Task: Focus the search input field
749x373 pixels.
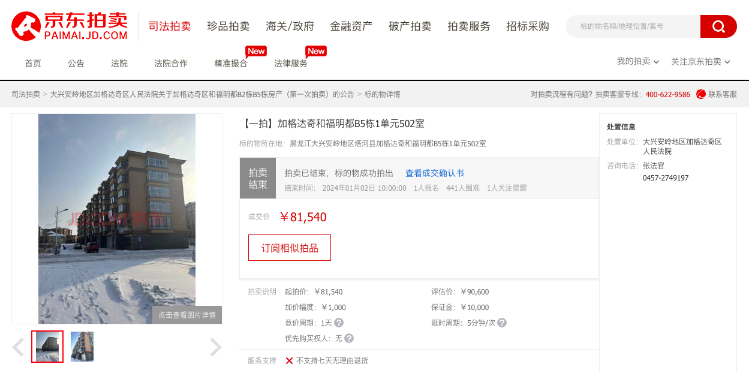Action: tap(633, 26)
